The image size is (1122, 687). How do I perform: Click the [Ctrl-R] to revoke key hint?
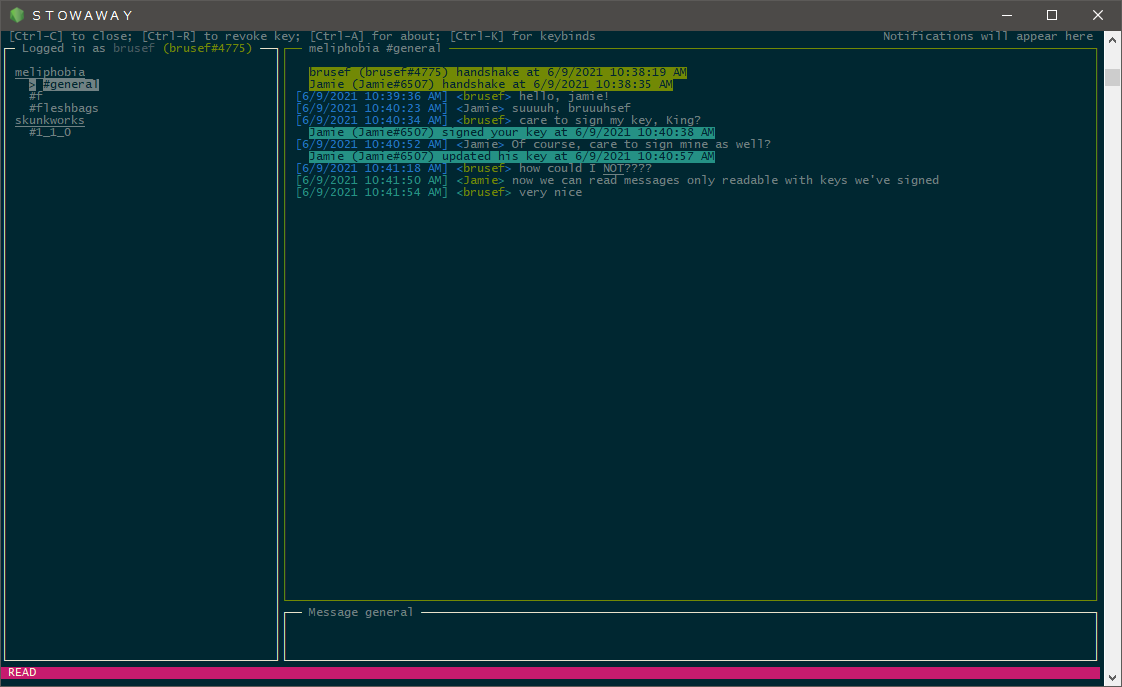[224, 37]
